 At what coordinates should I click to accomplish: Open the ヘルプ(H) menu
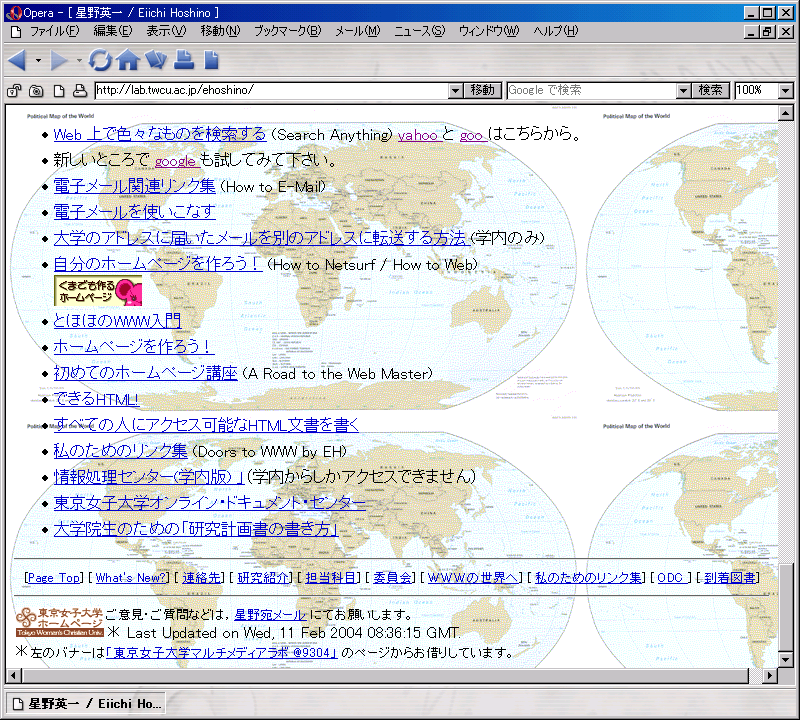556,31
